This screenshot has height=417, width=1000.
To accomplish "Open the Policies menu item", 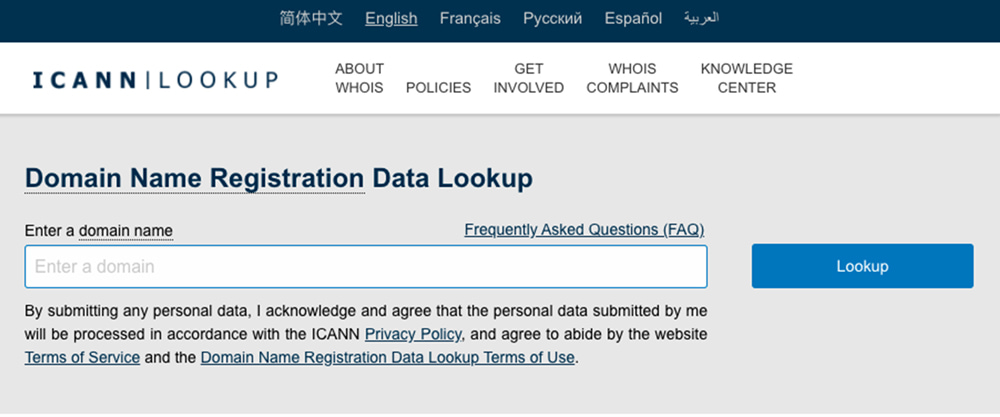I will 438,87.
